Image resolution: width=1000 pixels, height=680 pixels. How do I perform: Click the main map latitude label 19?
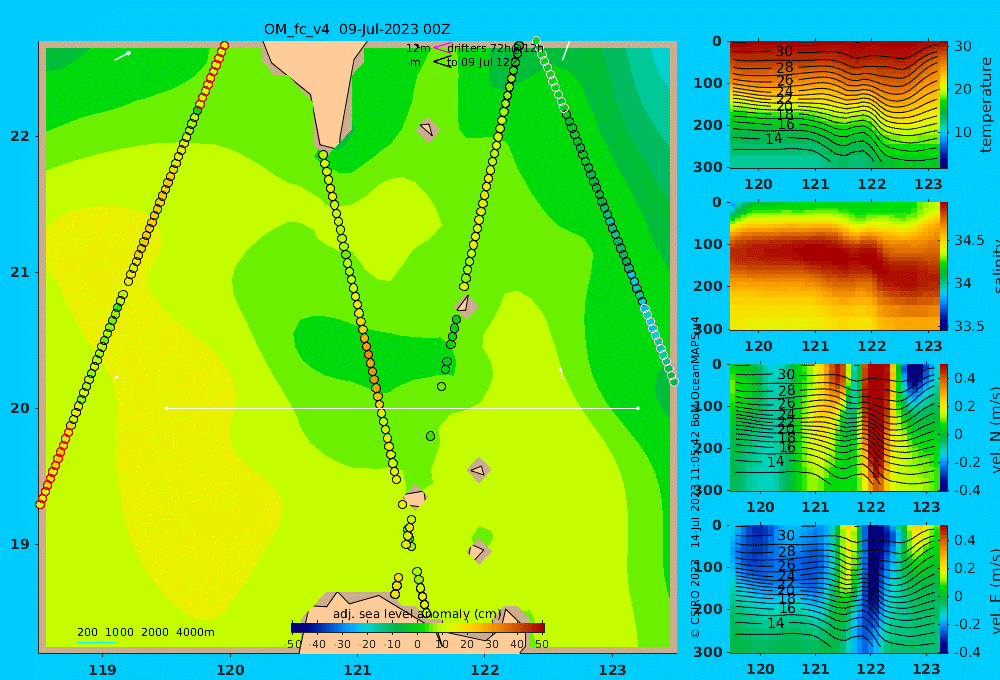coord(20,544)
